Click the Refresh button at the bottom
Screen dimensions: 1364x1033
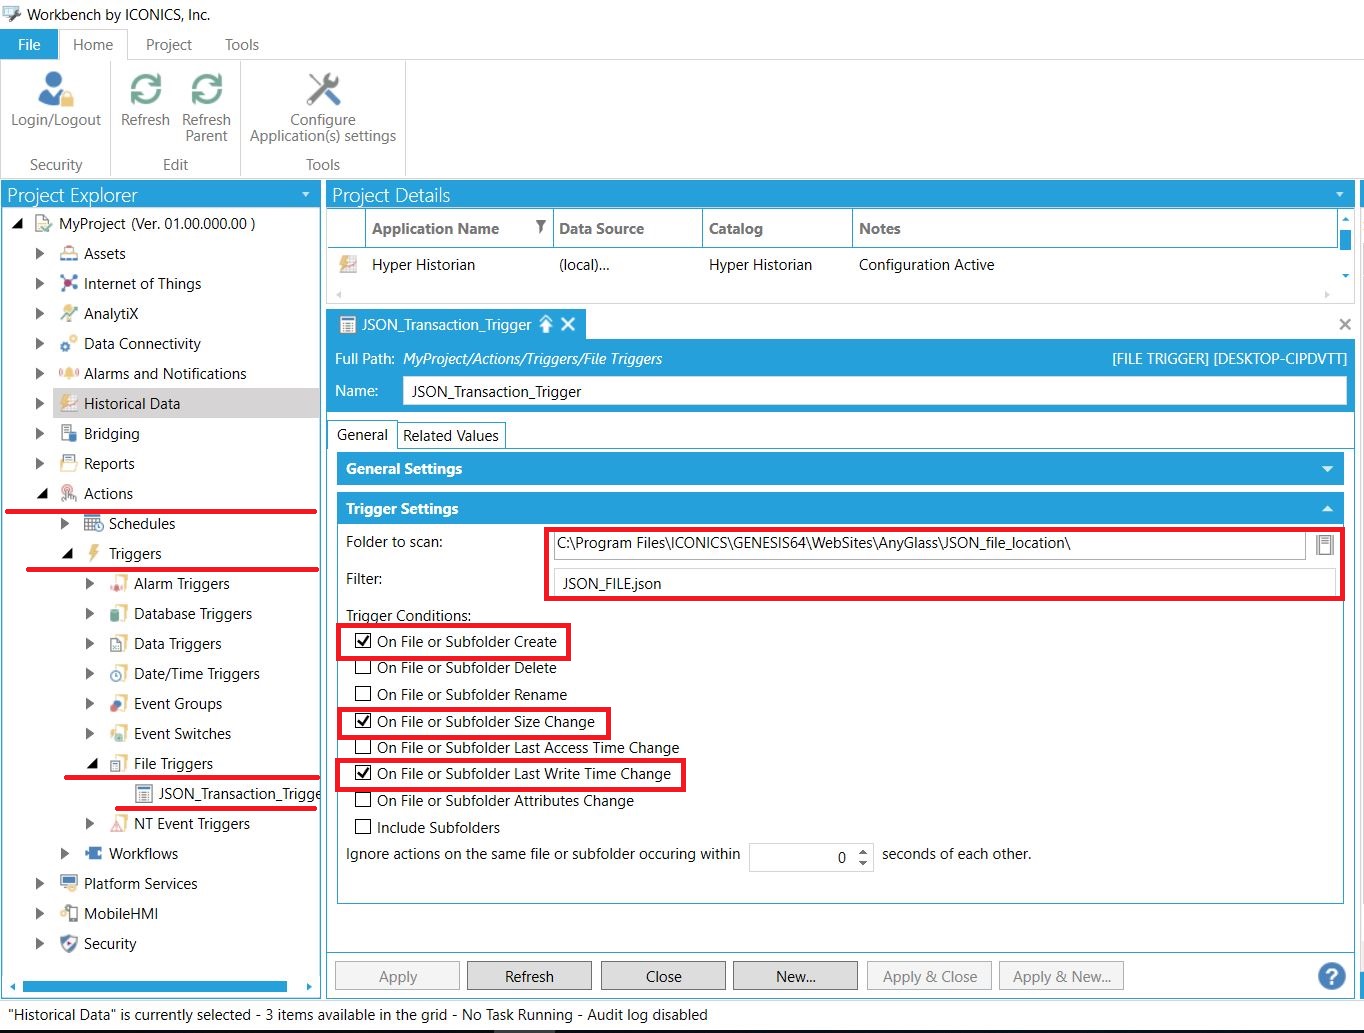pos(529,976)
